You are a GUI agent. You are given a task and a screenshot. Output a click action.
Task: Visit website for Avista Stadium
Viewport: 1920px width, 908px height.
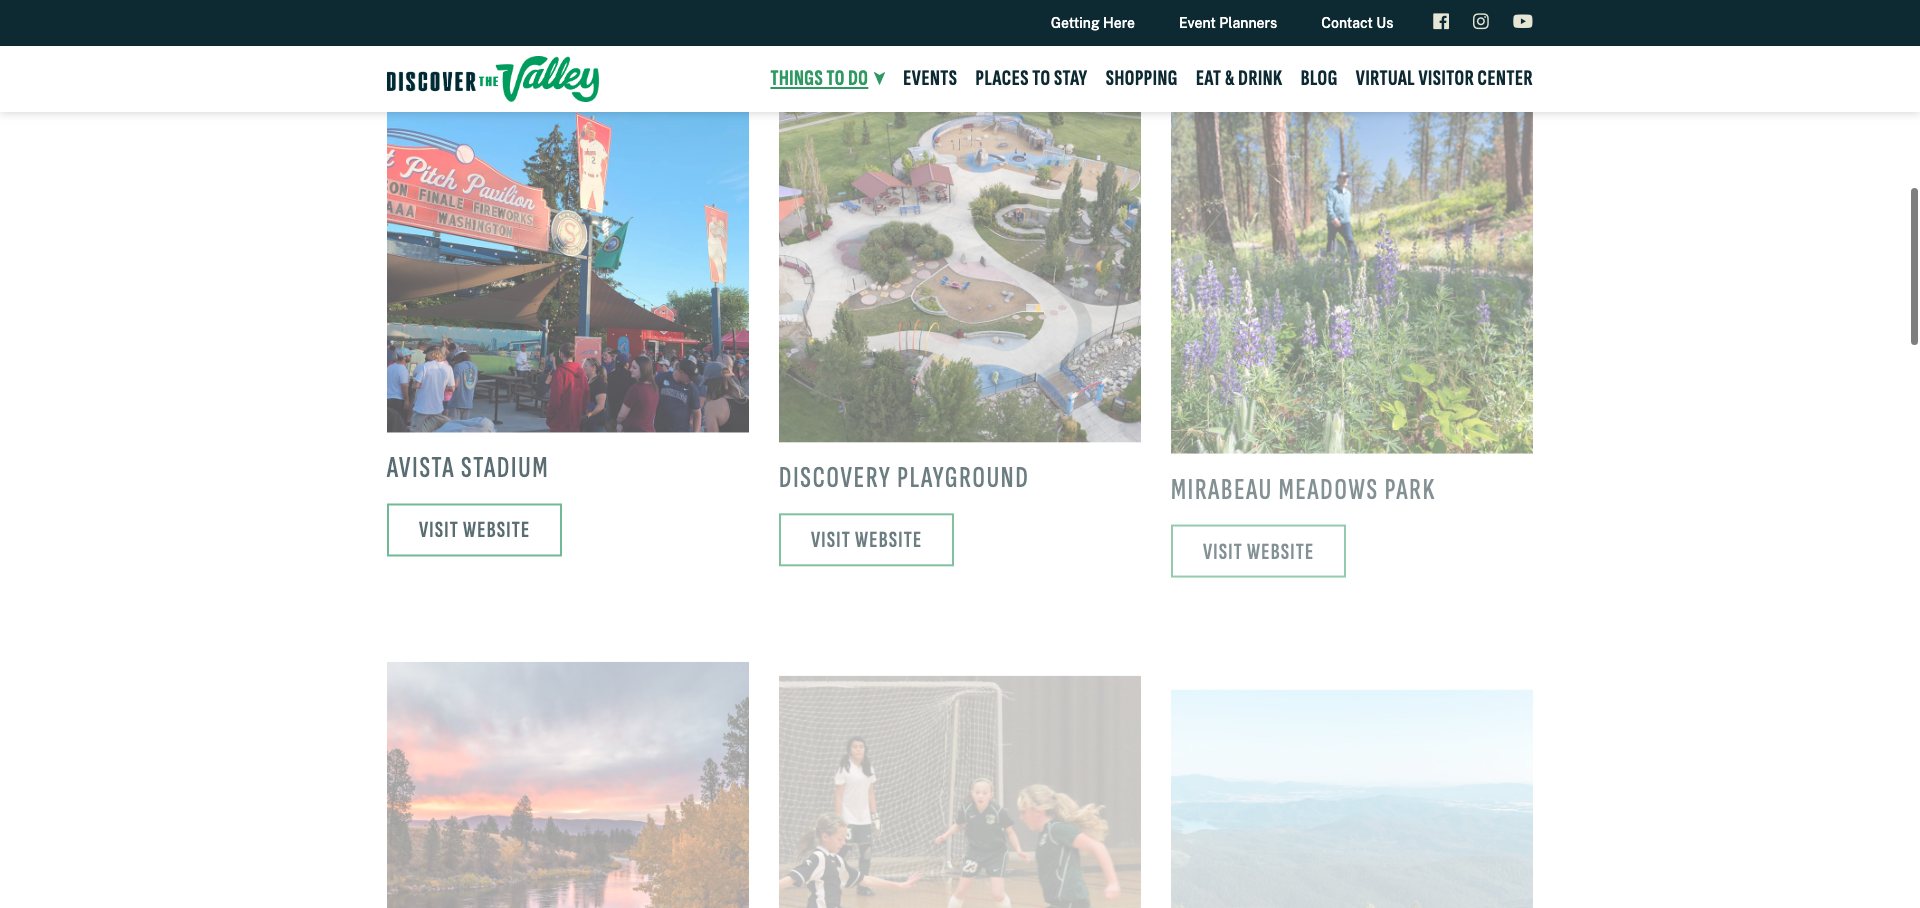(474, 530)
